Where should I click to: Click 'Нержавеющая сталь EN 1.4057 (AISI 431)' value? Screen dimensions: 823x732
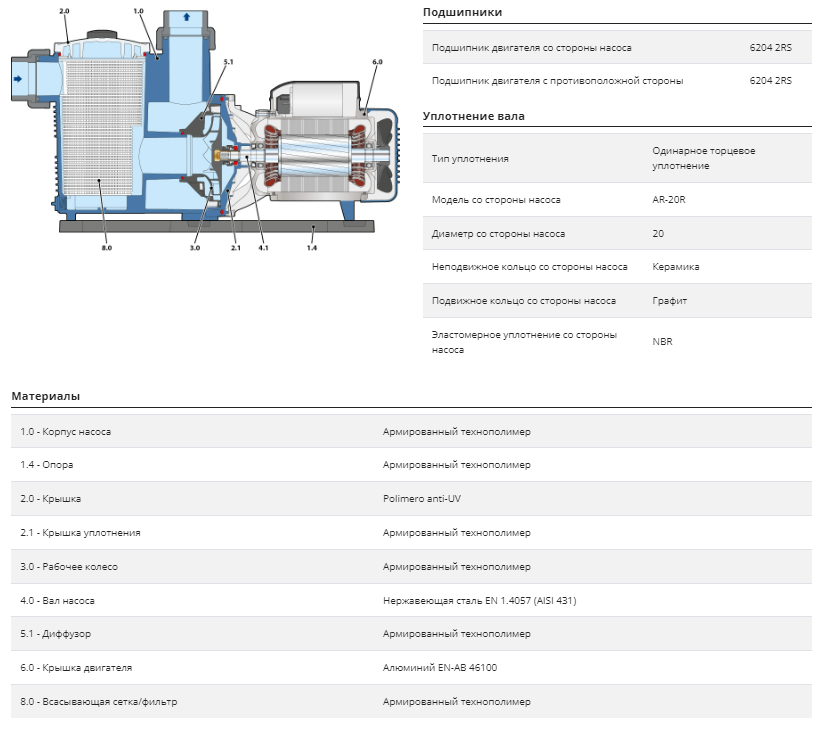click(479, 601)
